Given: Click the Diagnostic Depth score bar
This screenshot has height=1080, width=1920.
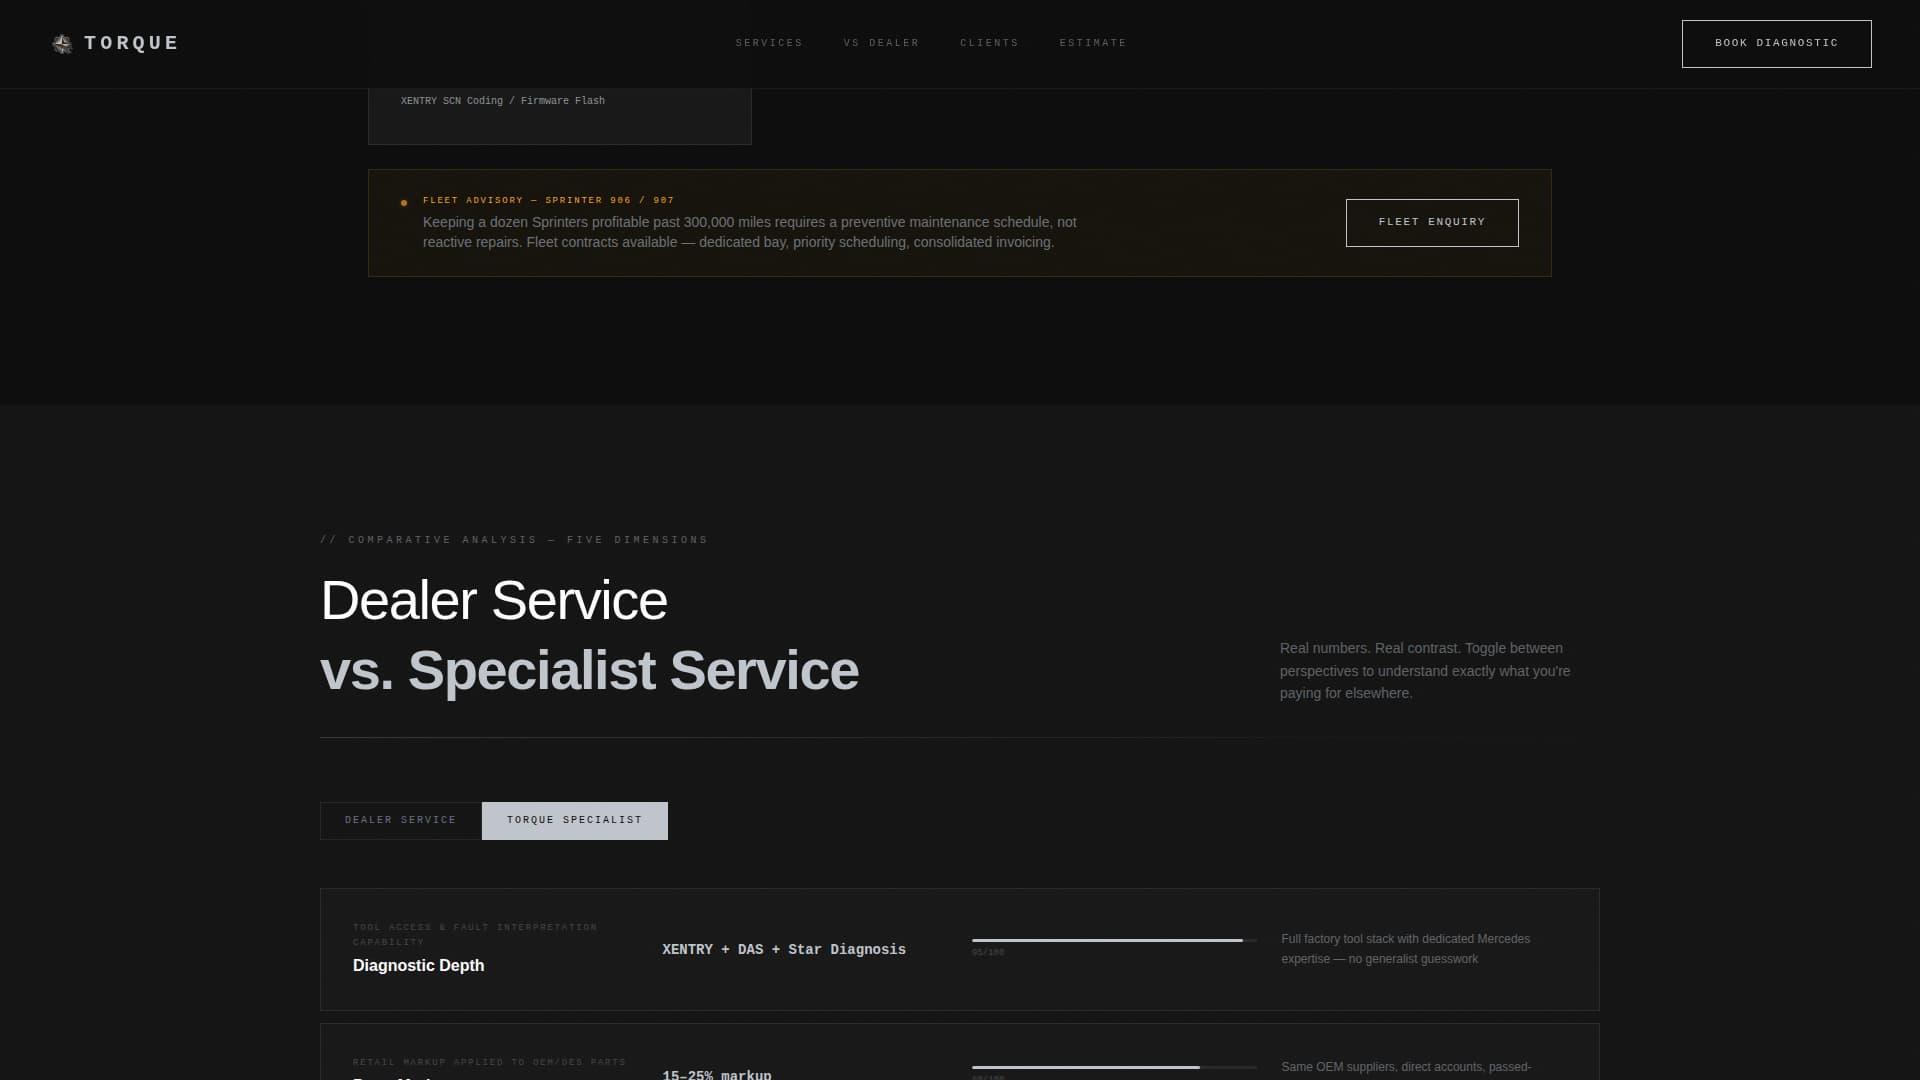Looking at the screenshot, I should pos(1114,940).
